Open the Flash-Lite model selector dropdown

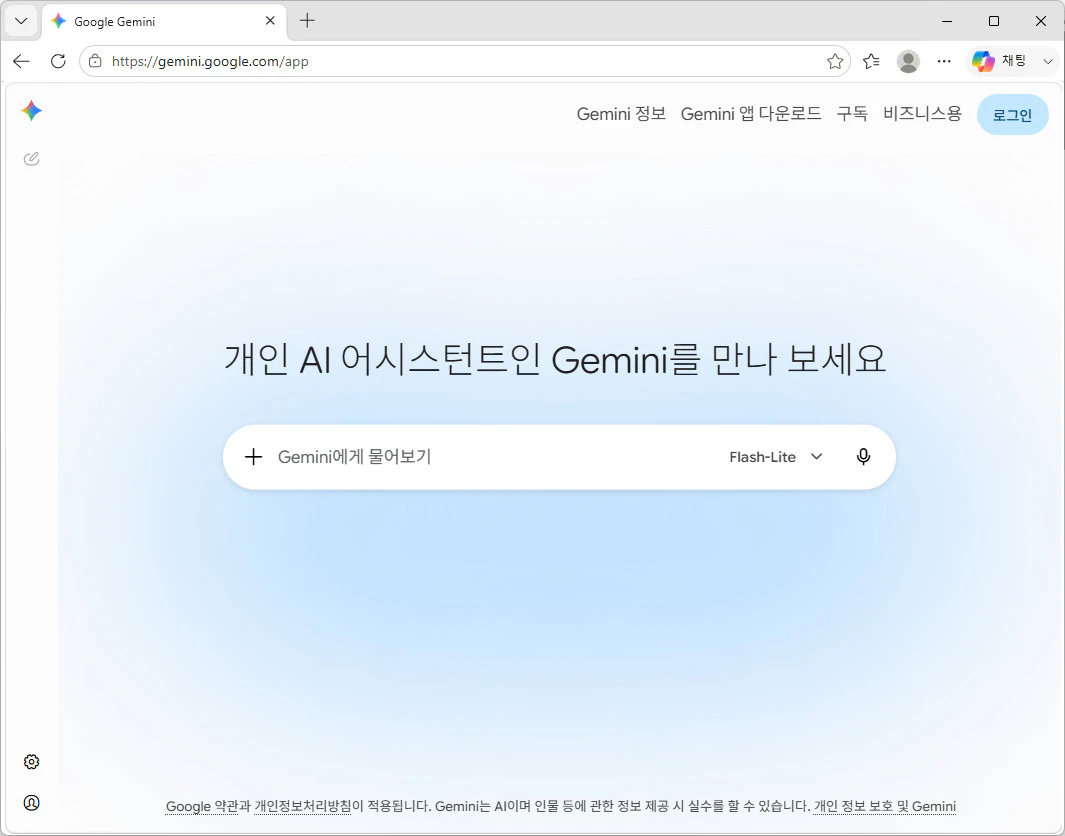coord(776,457)
